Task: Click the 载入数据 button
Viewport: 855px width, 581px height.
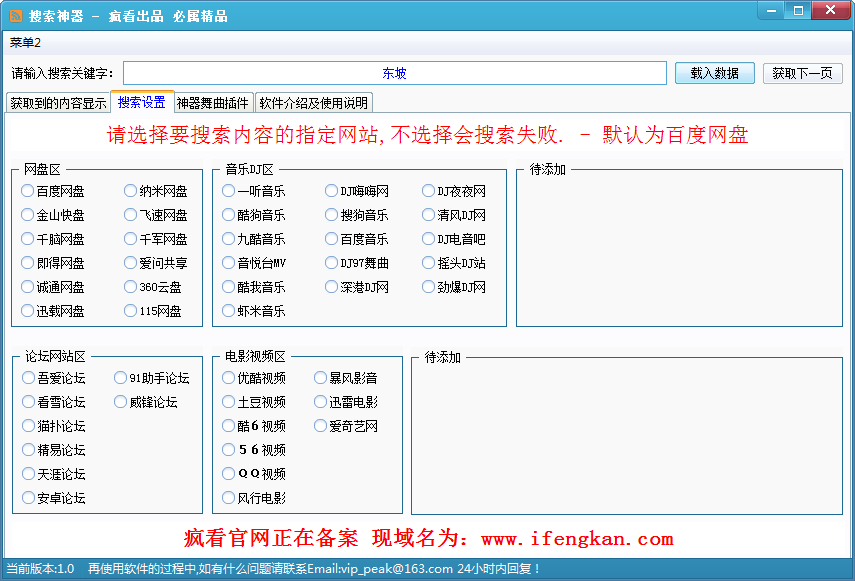Action: [714, 72]
